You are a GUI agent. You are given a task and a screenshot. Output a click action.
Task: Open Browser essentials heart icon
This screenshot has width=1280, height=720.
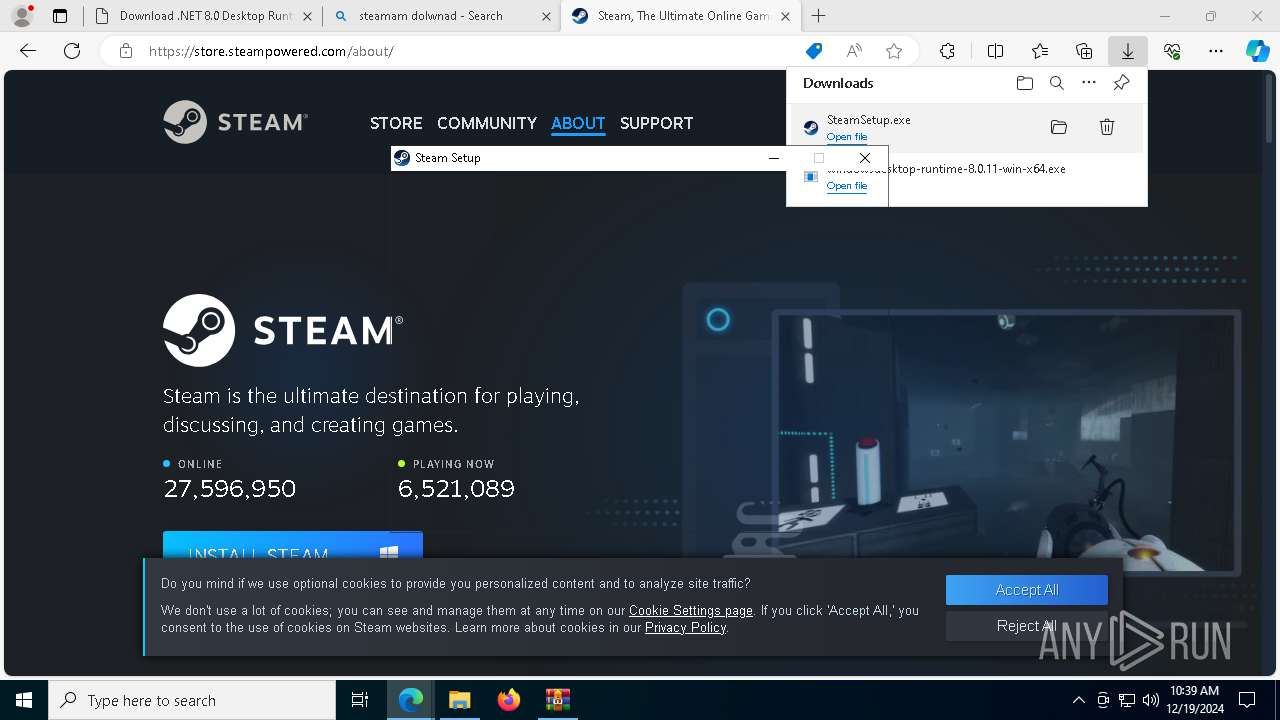coord(1172,51)
